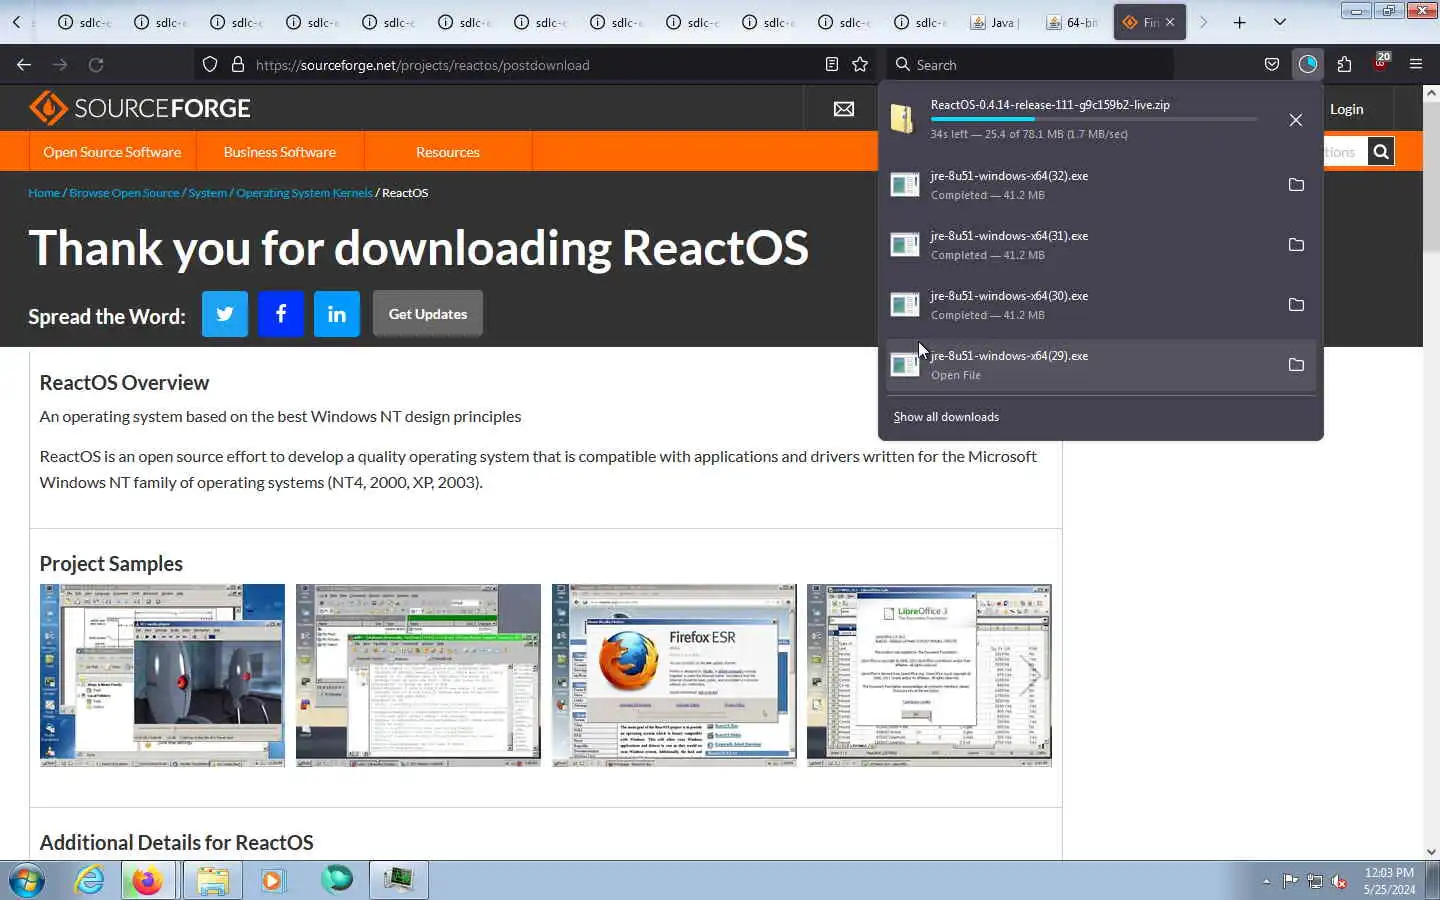Open the envelope mail icon in header
Screen dimensions: 1440x900
pyautogui.click(x=844, y=109)
